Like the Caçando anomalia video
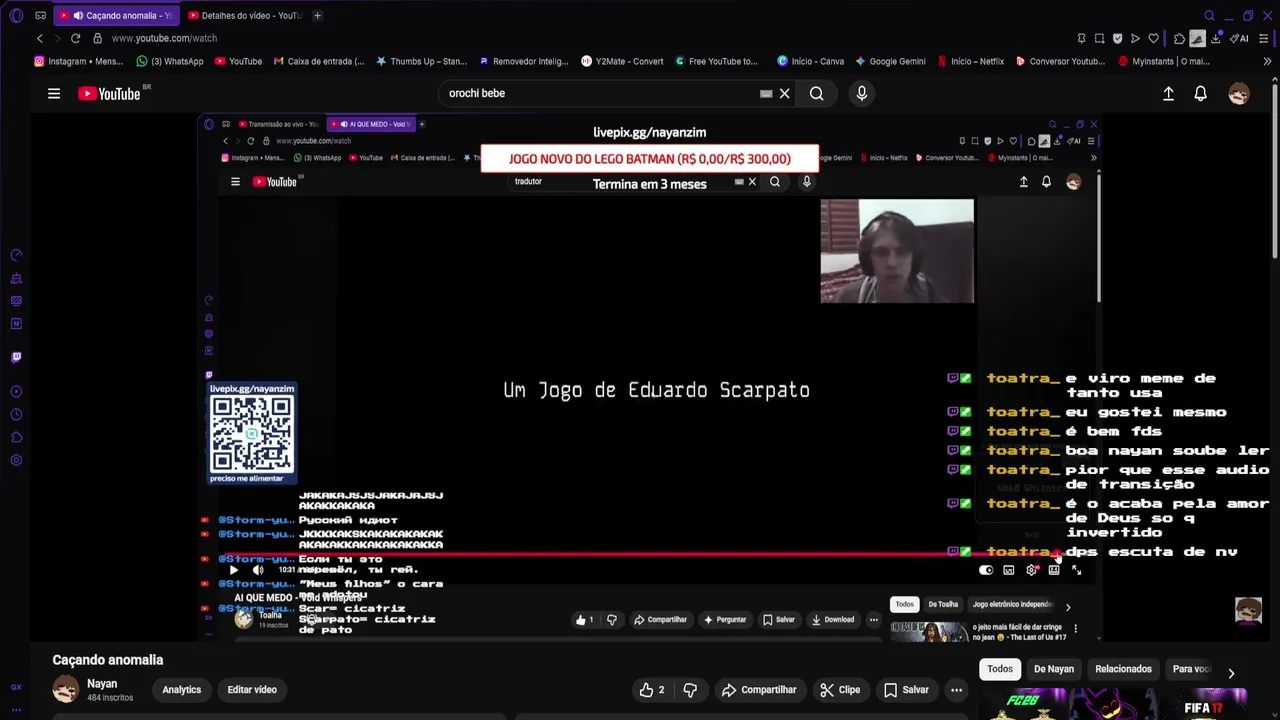This screenshot has width=1280, height=720. point(653,690)
